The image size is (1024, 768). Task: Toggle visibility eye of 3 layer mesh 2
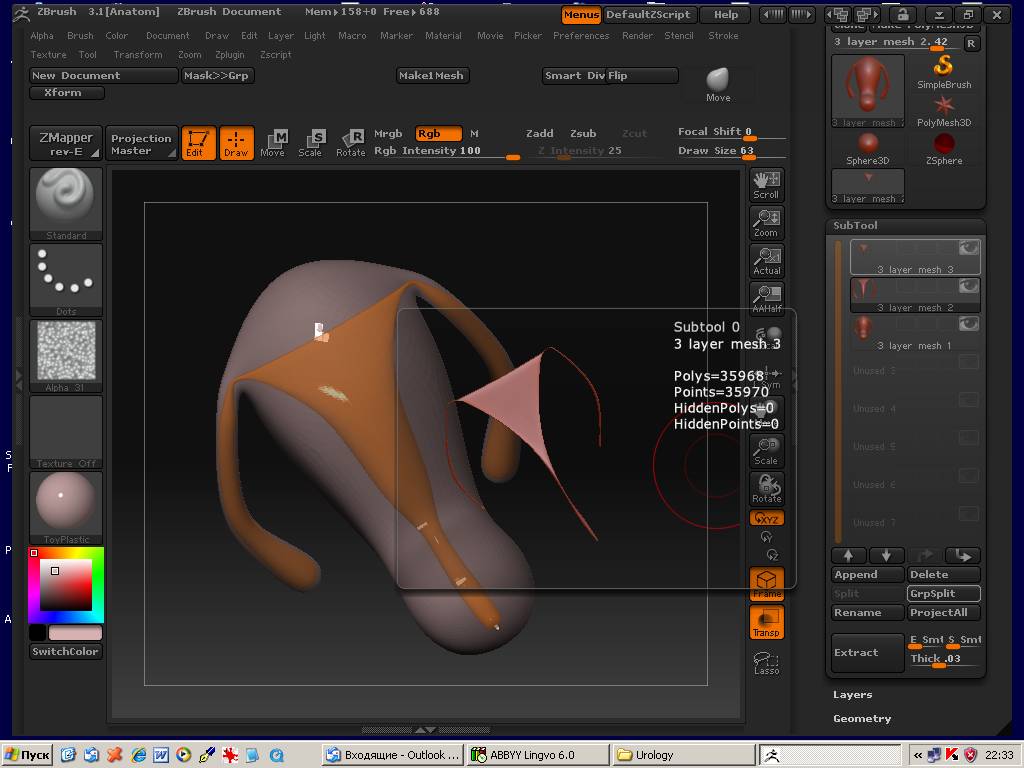[968, 286]
